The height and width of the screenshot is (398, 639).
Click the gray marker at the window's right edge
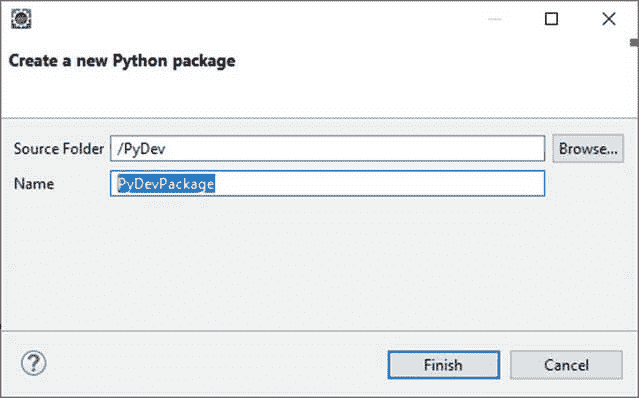pyautogui.click(x=634, y=42)
